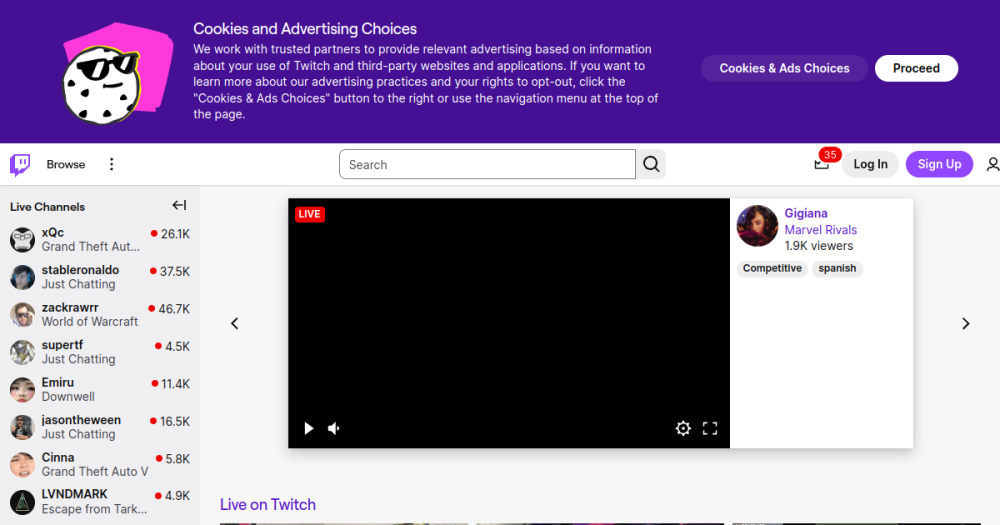1000x525 pixels.
Task: Click the LIVE badge on the video
Action: (x=309, y=214)
